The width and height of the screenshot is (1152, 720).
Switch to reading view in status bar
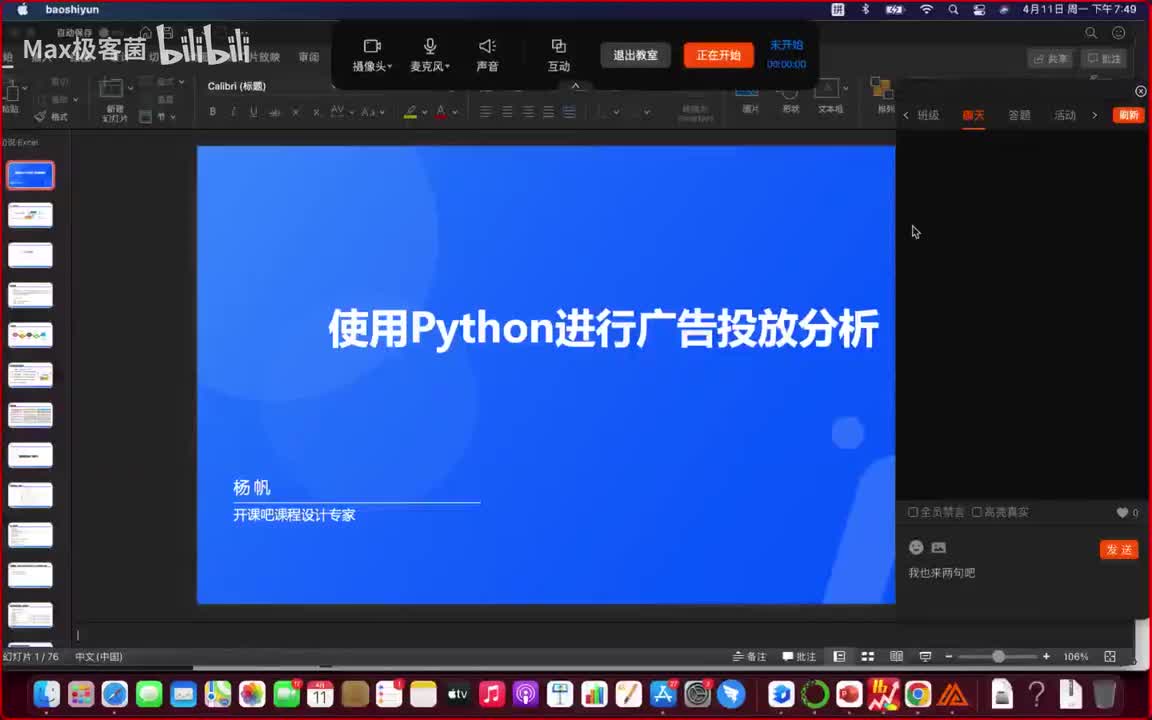point(896,656)
